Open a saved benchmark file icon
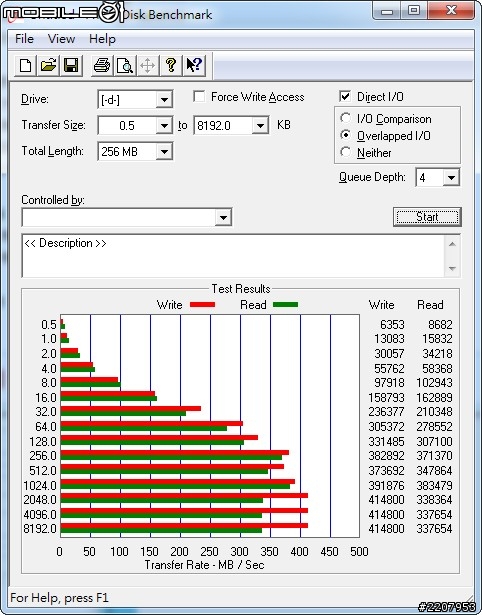Image resolution: width=482 pixels, height=615 pixels. tap(48, 65)
